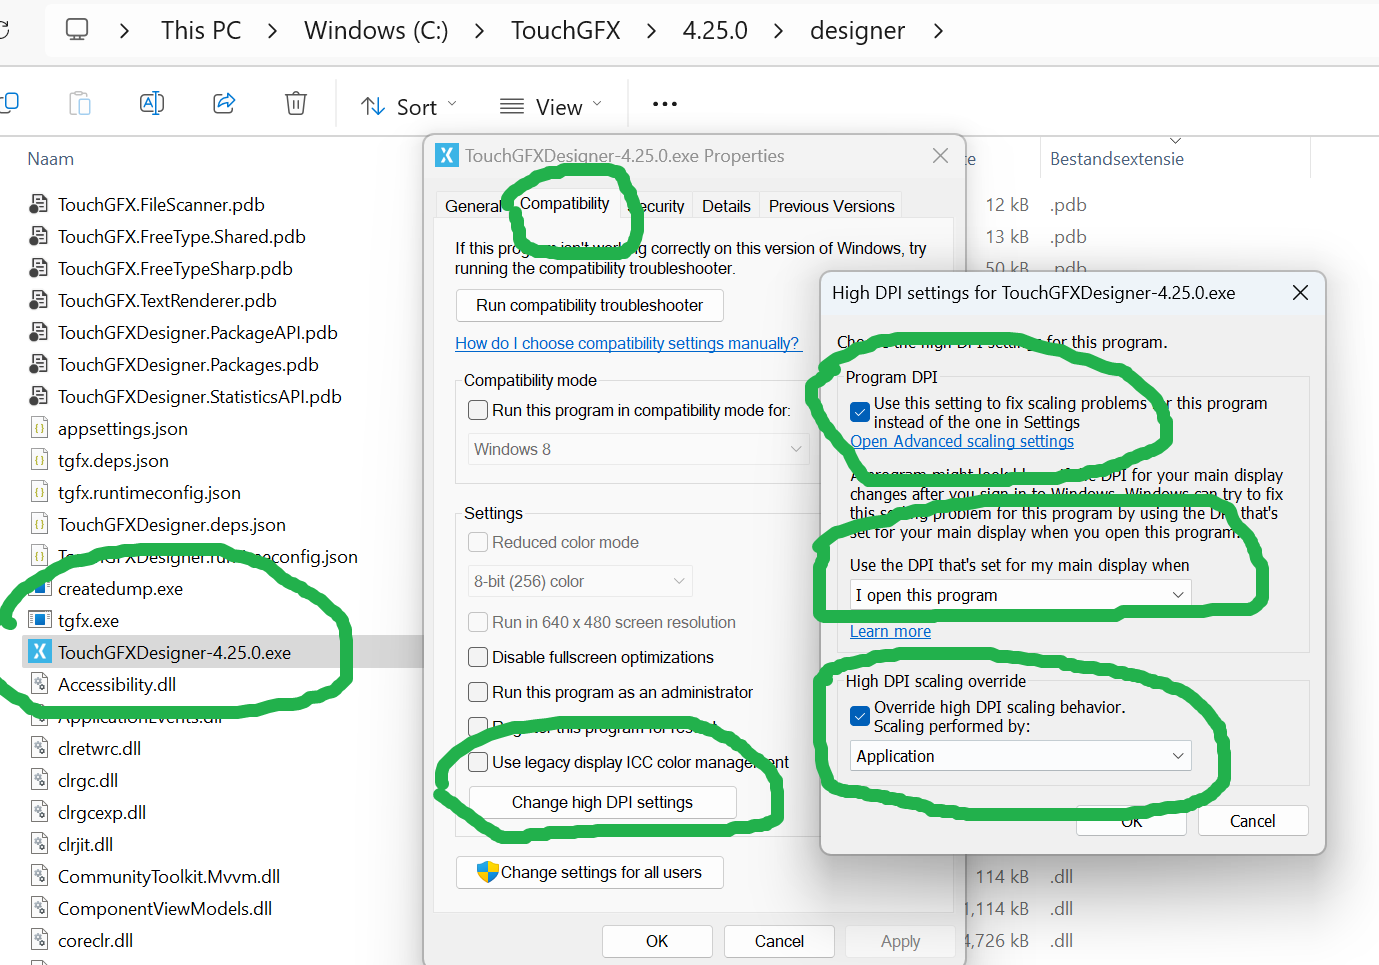Open the Previous Versions tab
The width and height of the screenshot is (1379, 965).
pyautogui.click(x=831, y=205)
